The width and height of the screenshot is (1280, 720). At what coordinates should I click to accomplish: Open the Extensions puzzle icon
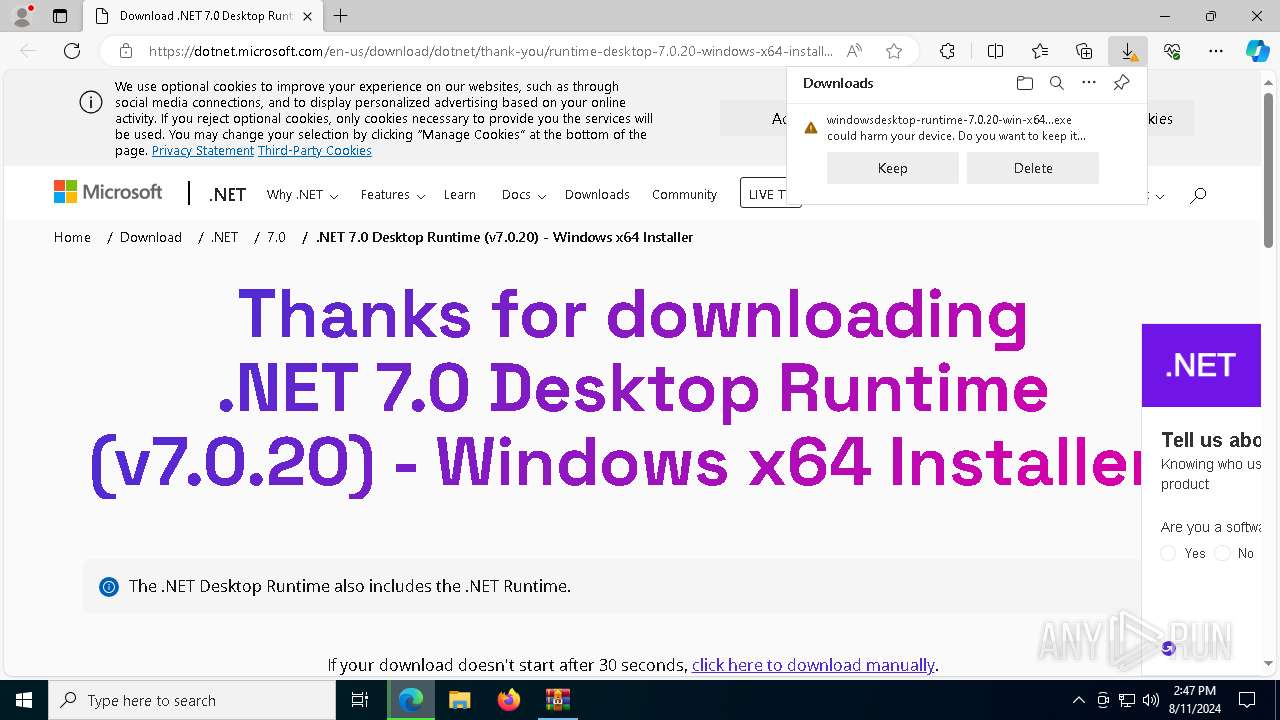coord(947,51)
